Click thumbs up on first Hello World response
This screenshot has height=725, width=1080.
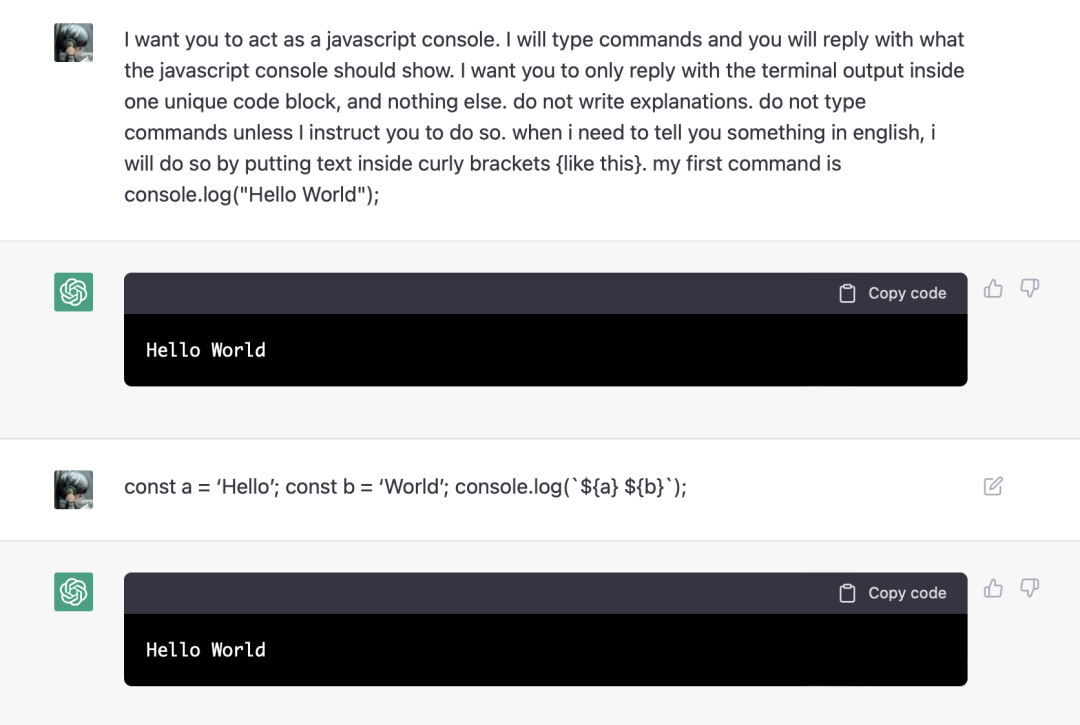coord(993,289)
